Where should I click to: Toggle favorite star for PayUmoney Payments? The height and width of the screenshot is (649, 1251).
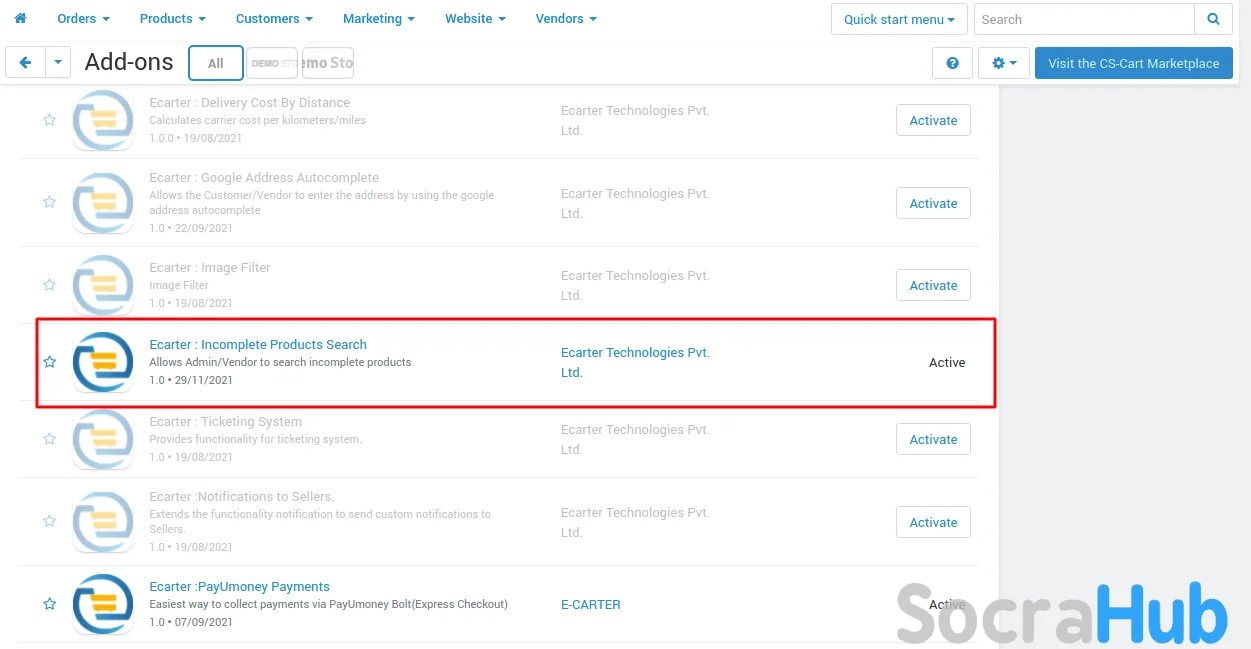coord(49,604)
